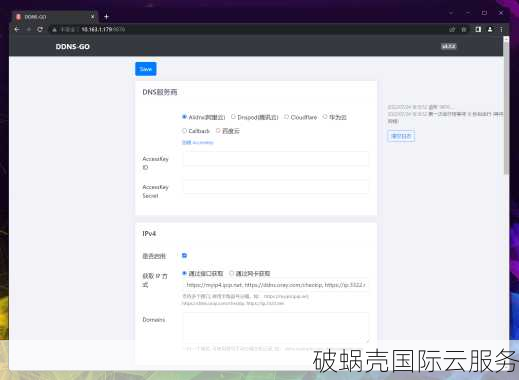Viewport: 519px width, 380px height.
Task: Click the IPv4 URL list input field
Action: 276,285
